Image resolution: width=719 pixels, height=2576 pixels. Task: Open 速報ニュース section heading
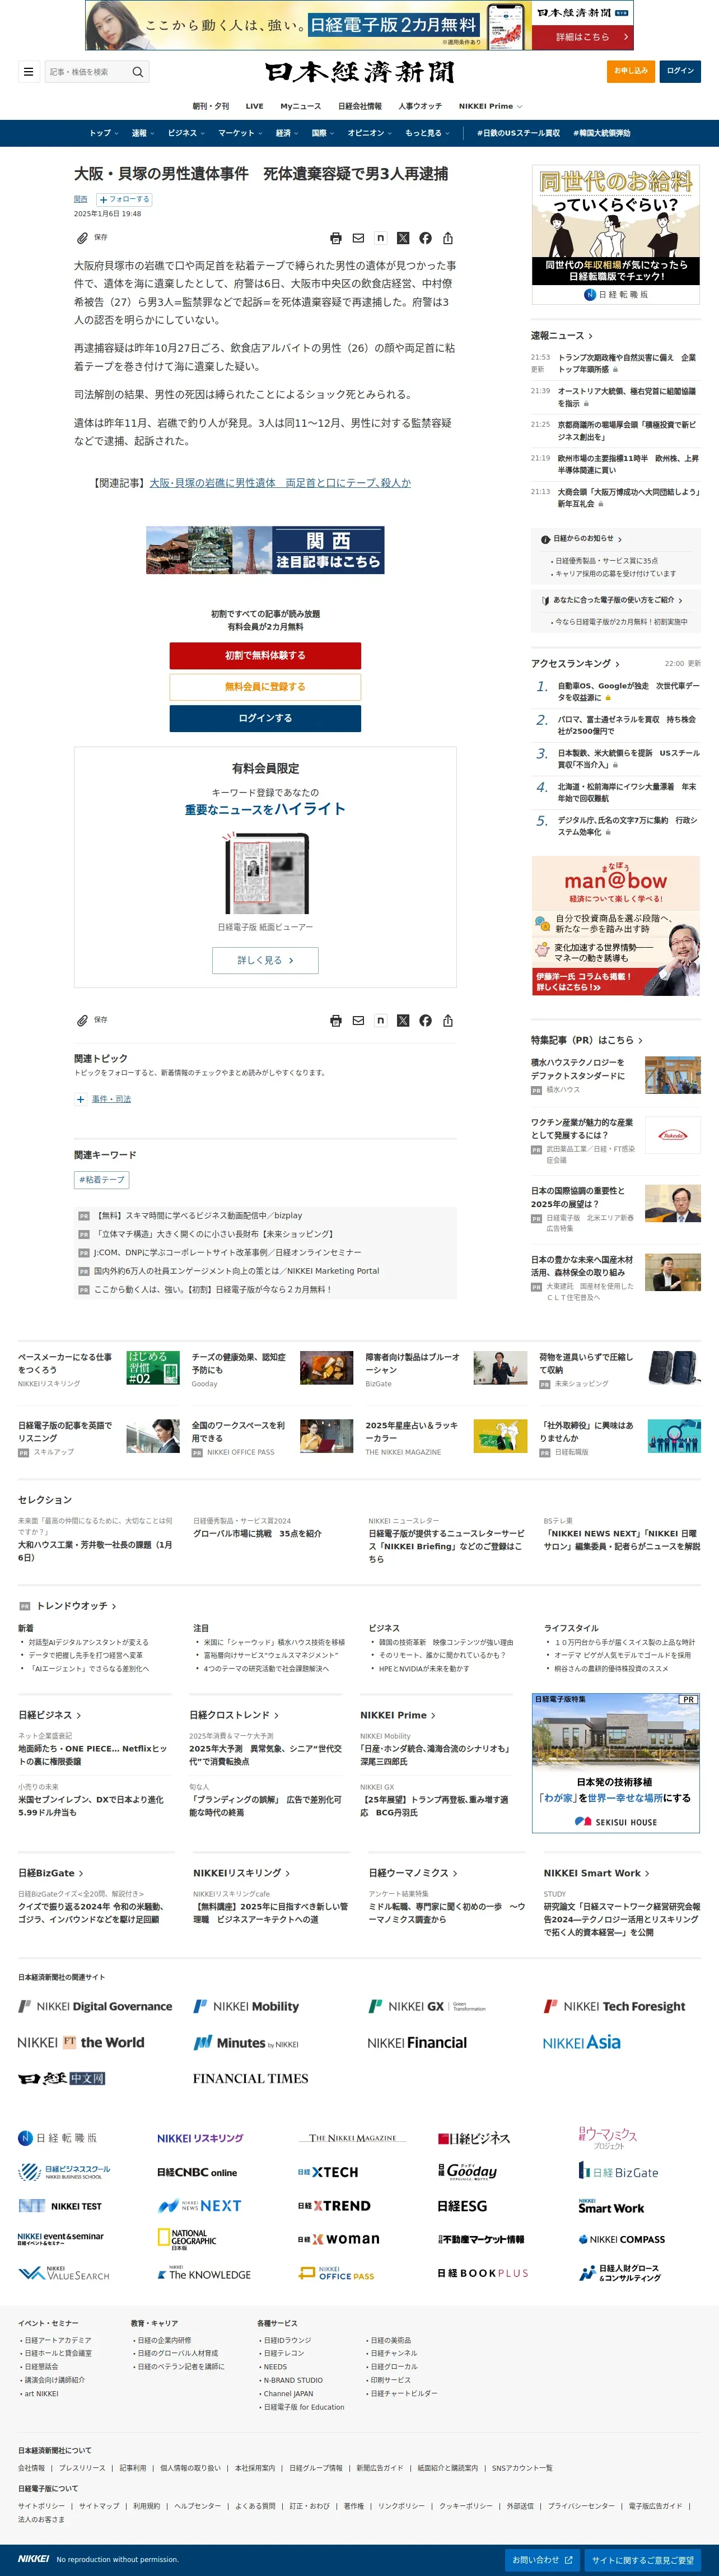(x=561, y=336)
